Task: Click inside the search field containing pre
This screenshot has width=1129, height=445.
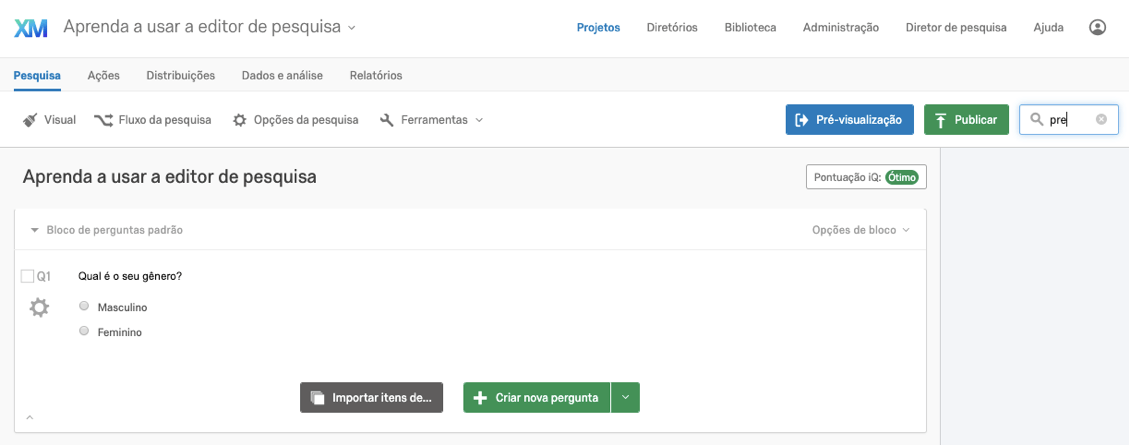Action: [1069, 120]
